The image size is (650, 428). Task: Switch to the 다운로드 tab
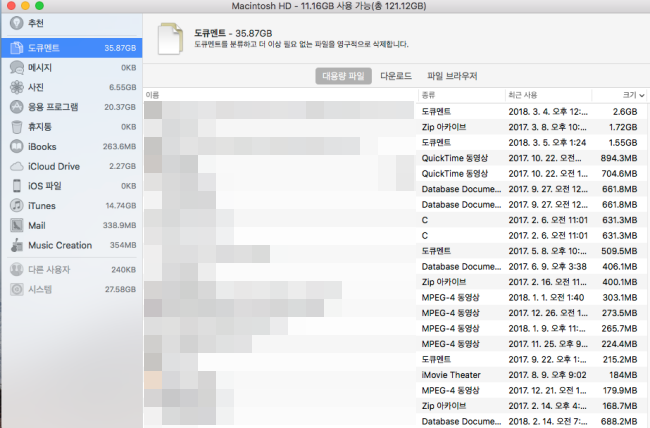click(x=396, y=76)
